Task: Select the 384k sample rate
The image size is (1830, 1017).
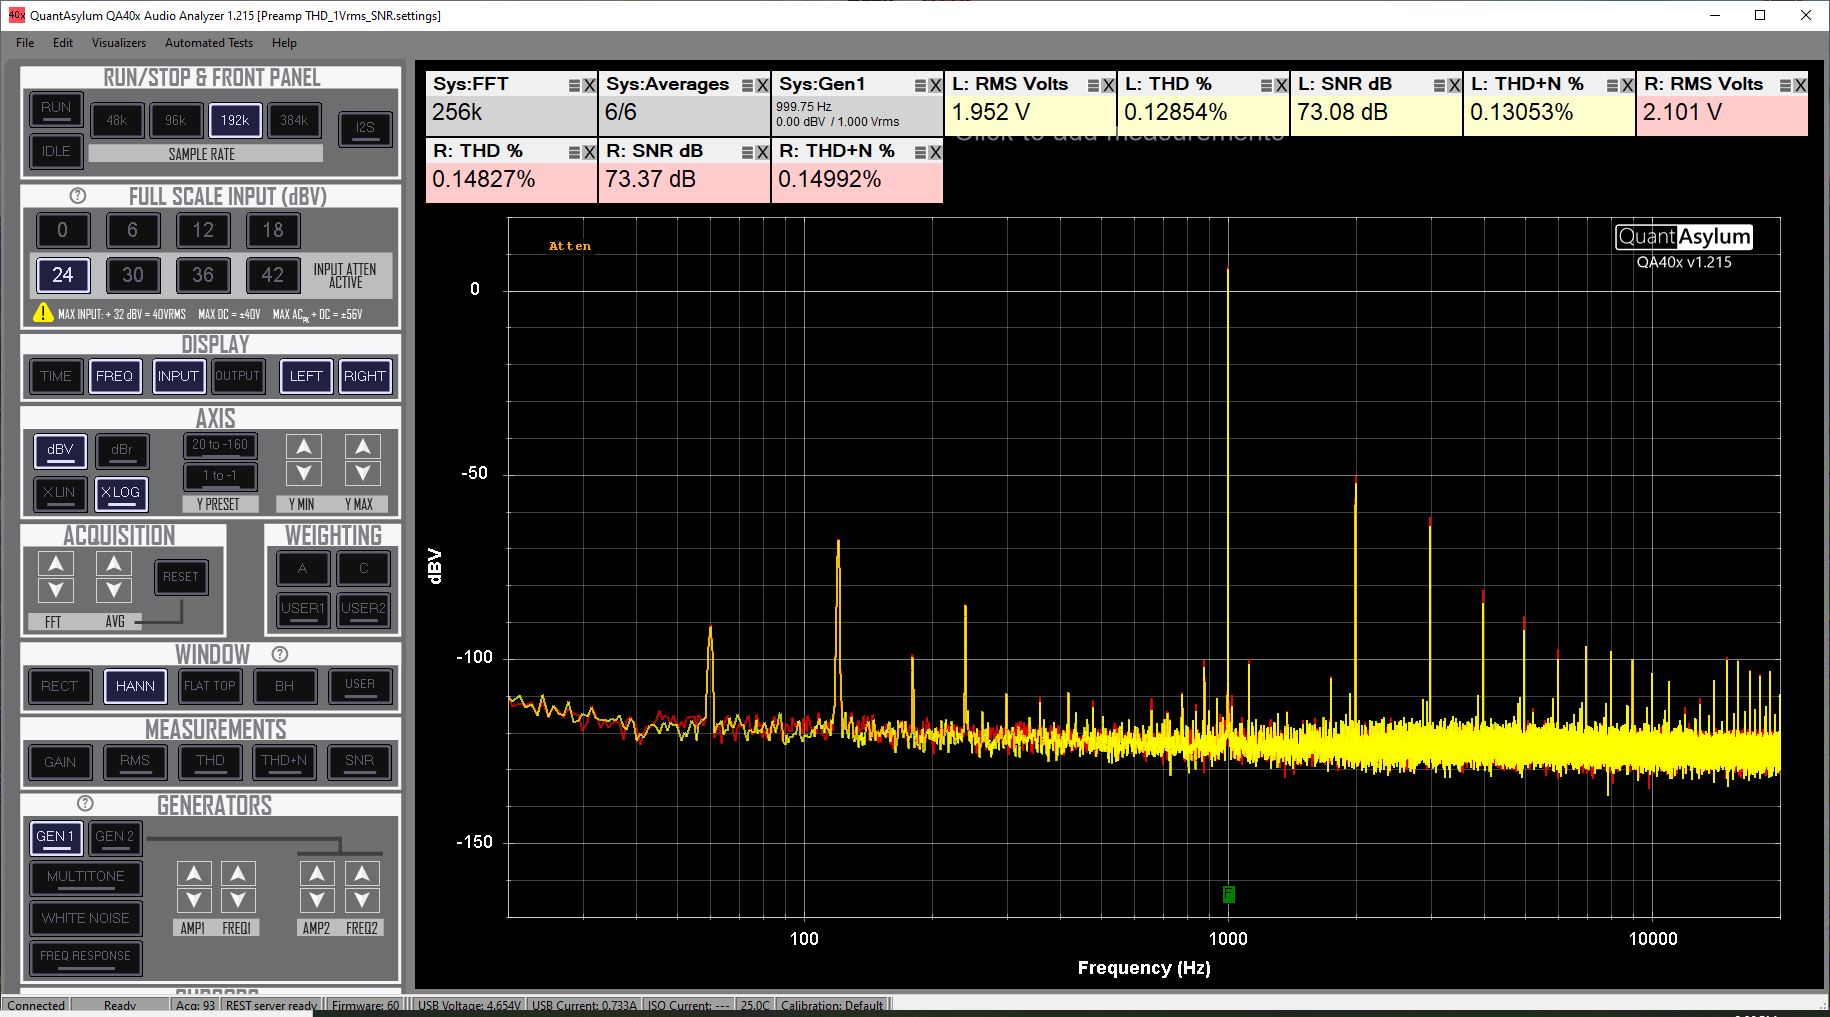Action: 294,121
